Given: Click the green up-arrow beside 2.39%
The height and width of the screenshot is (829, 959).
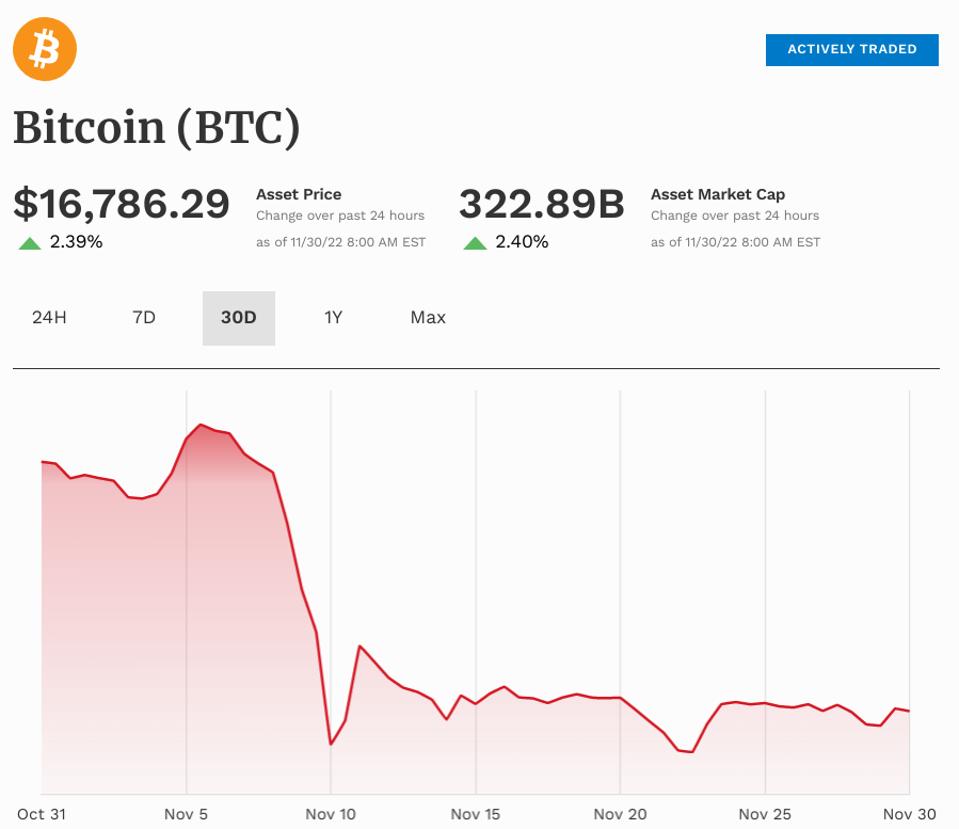Looking at the screenshot, I should (x=29, y=240).
